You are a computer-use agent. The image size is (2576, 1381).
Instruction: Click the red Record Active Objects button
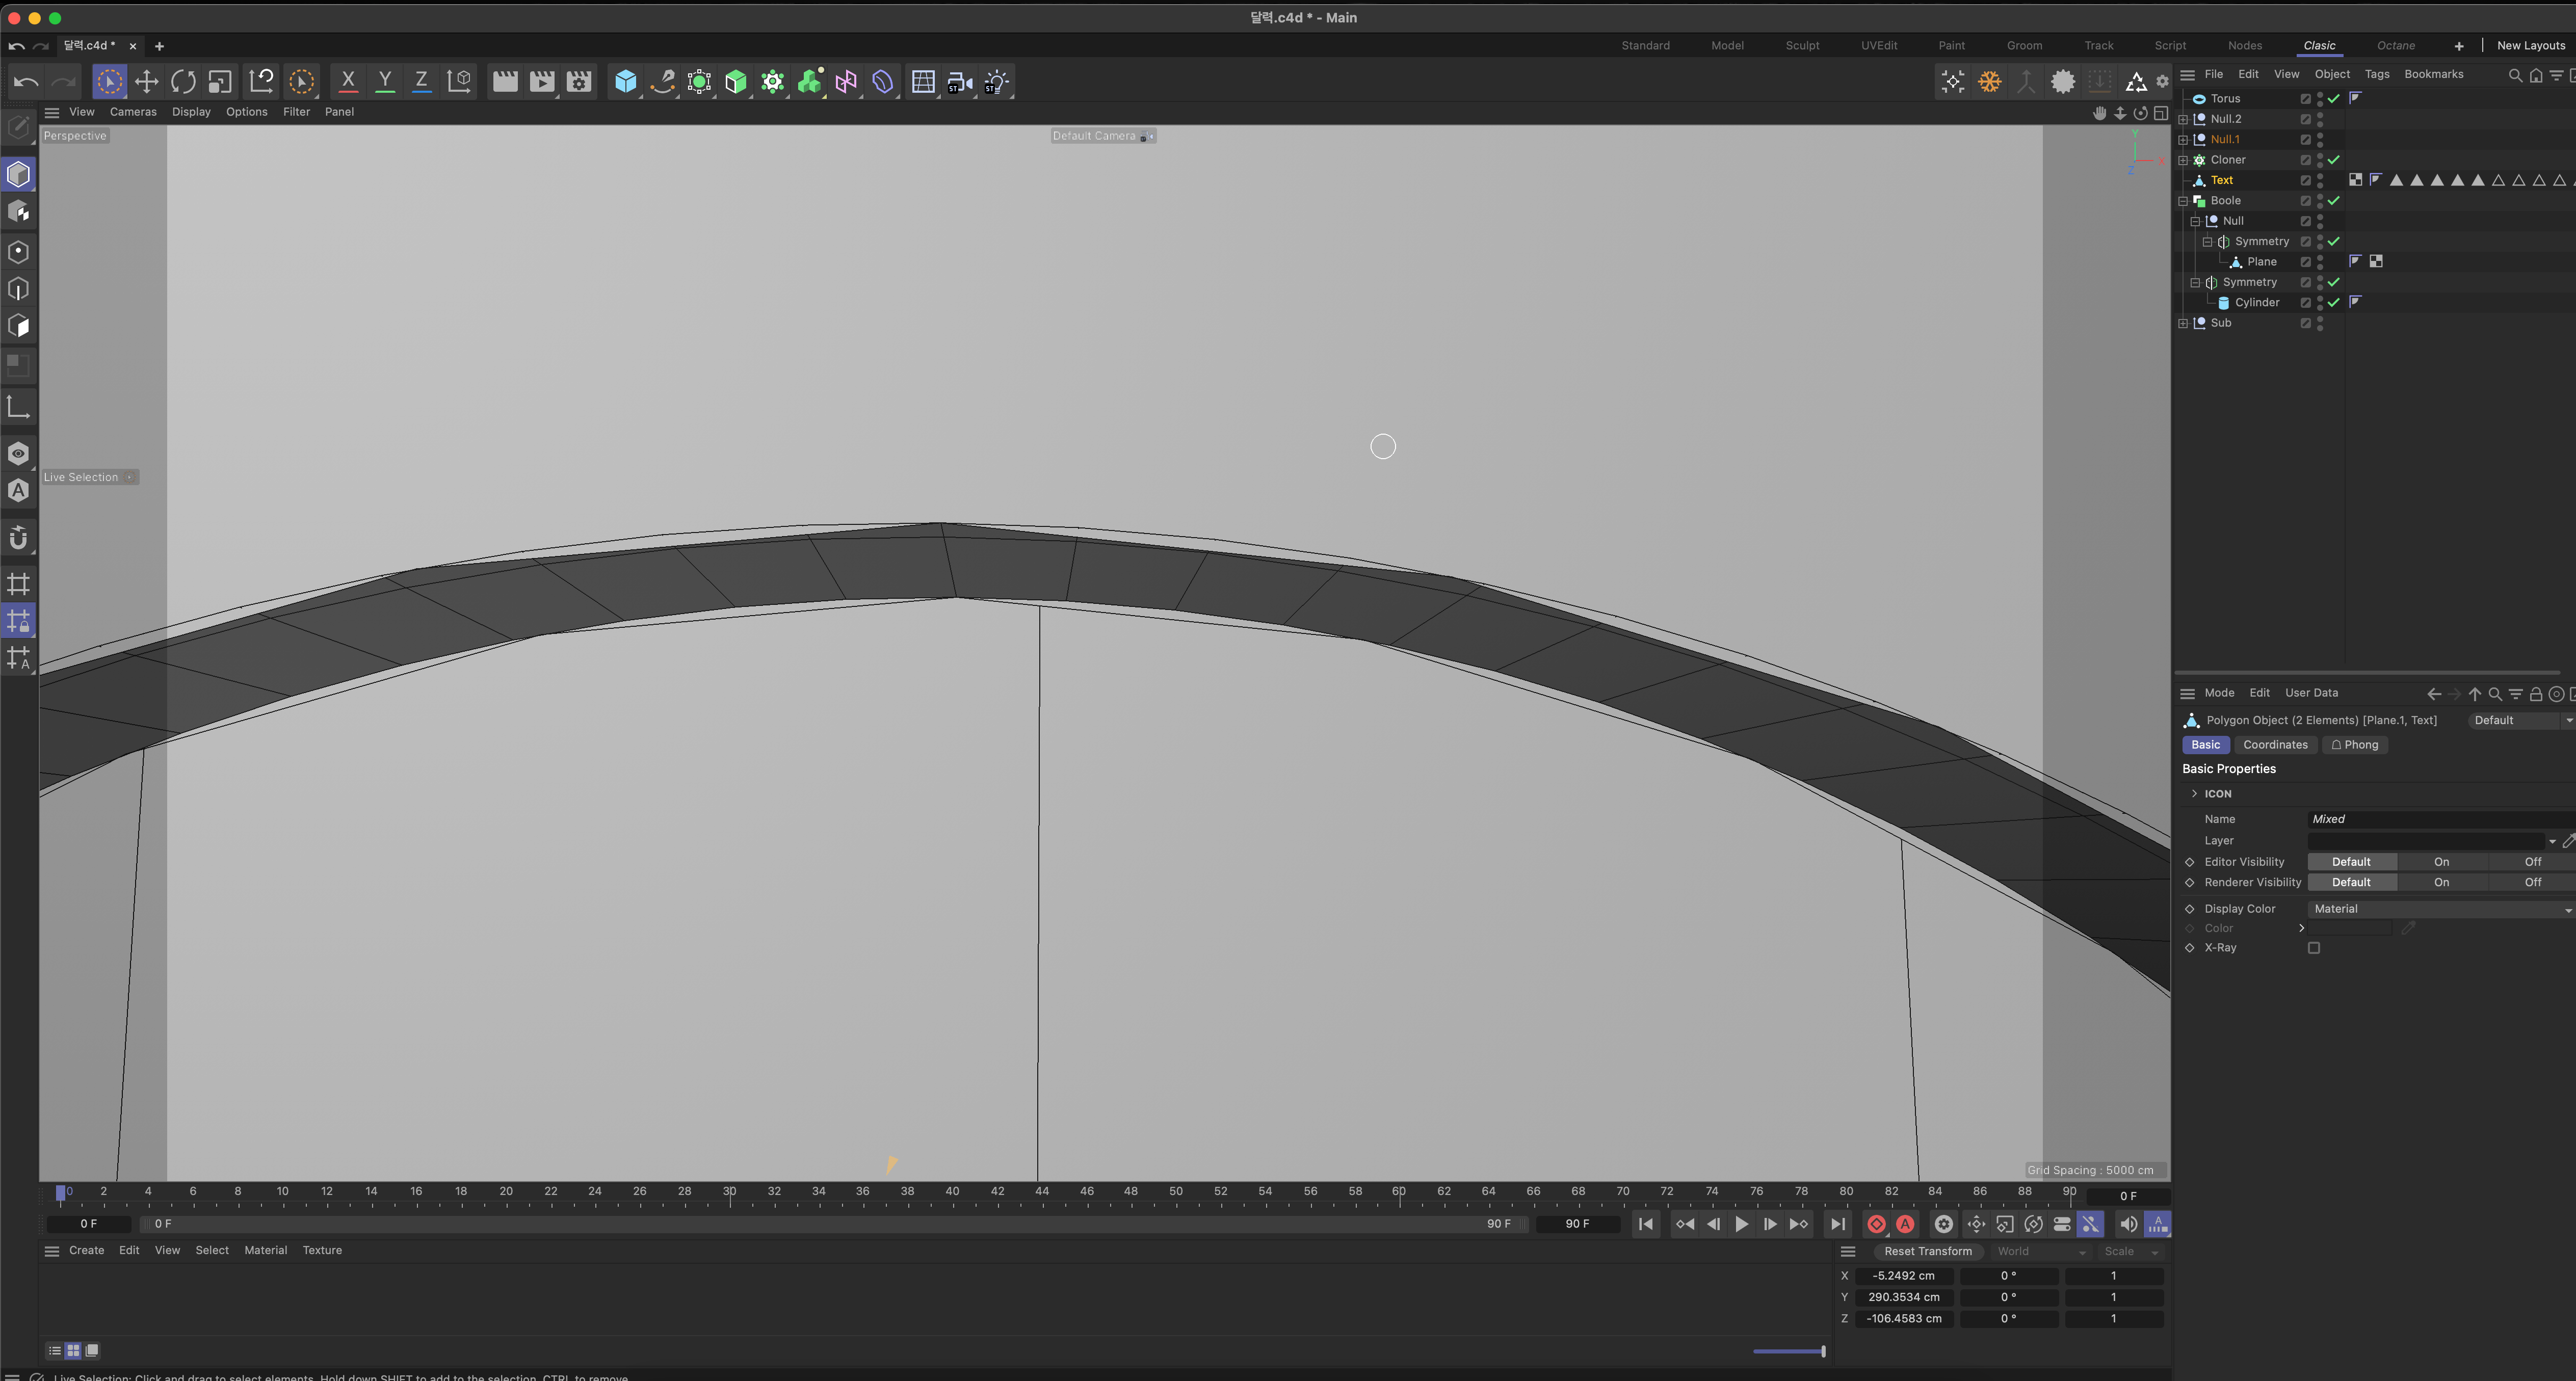[x=1876, y=1224]
